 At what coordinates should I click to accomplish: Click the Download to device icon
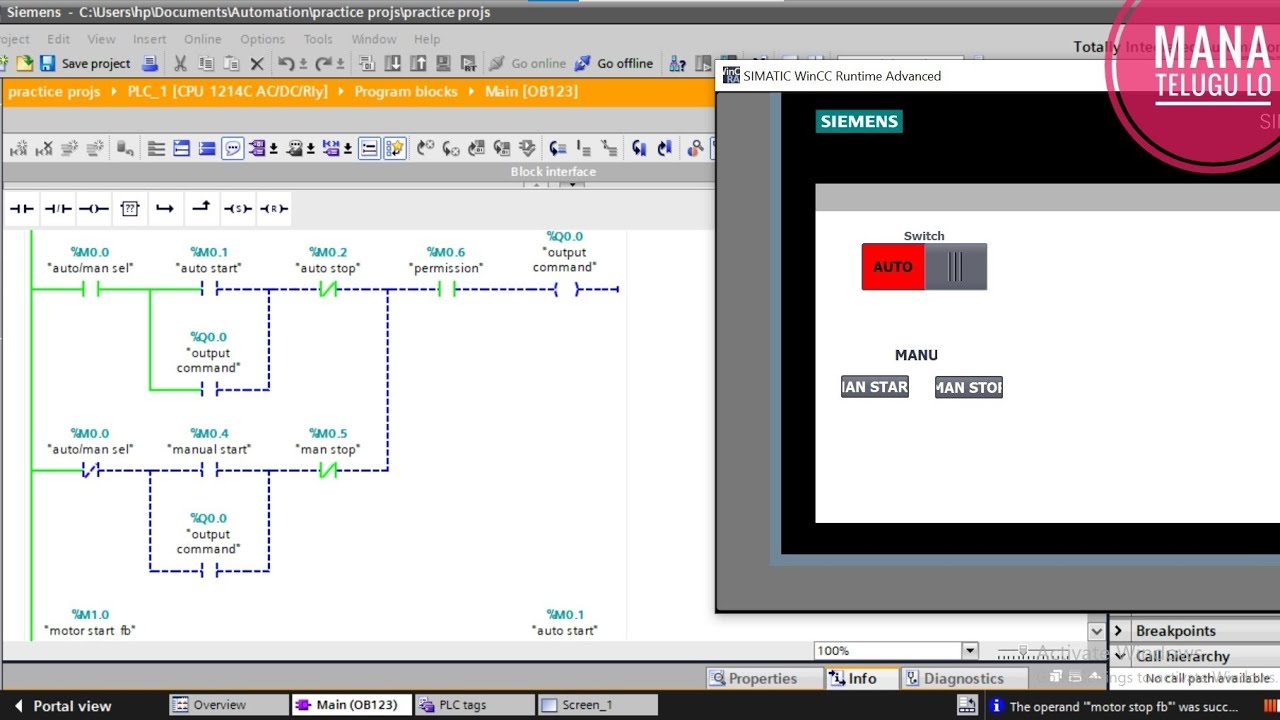(393, 63)
